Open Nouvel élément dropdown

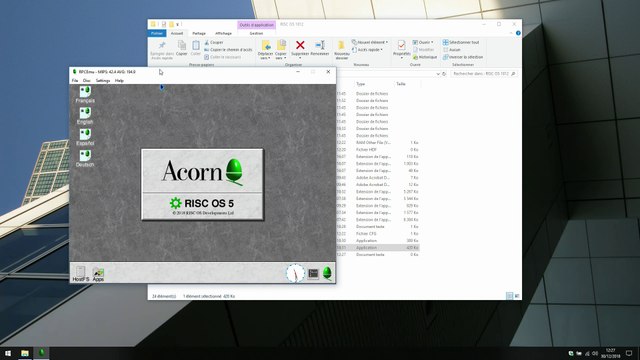[x=370, y=42]
